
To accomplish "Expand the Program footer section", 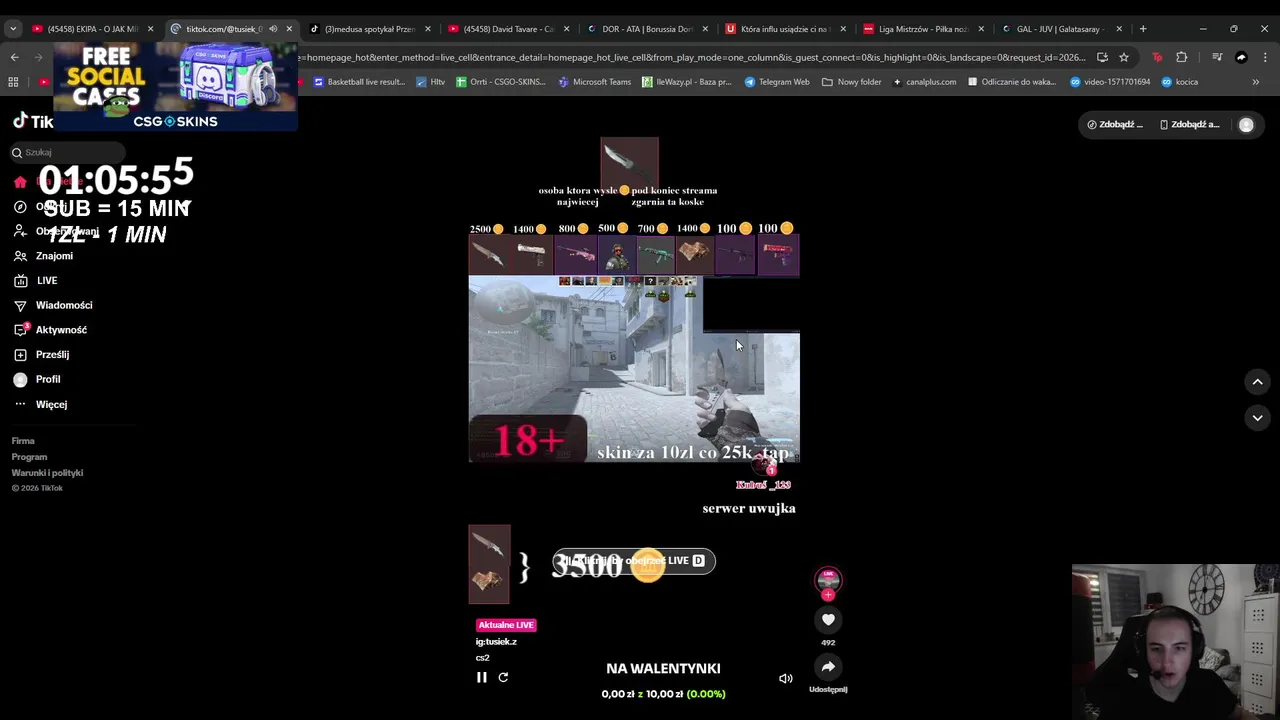I will click(29, 457).
